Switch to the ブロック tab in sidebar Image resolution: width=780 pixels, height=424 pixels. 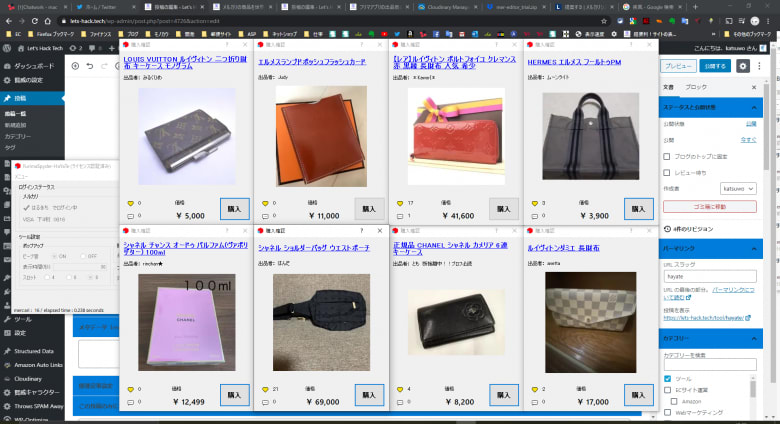pos(695,87)
